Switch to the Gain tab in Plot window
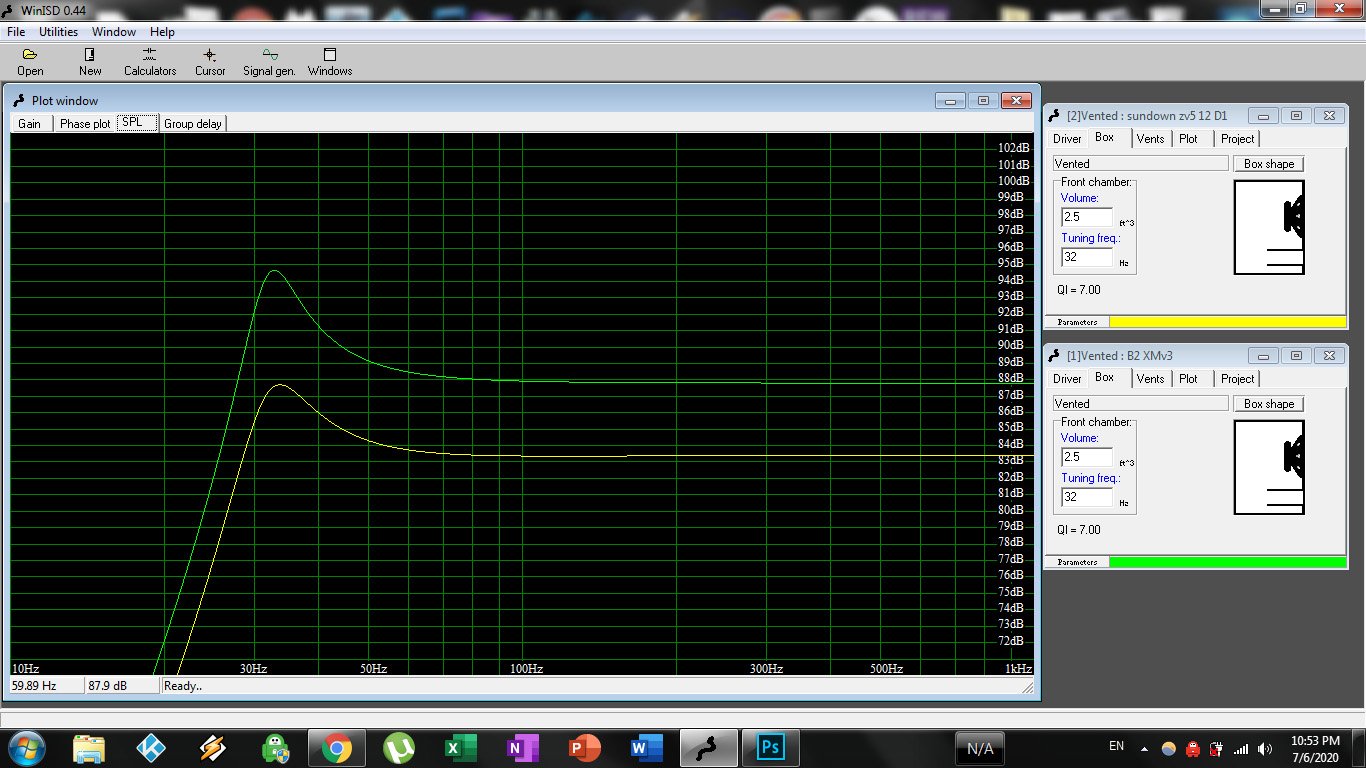This screenshot has height=768, width=1366. click(x=30, y=124)
